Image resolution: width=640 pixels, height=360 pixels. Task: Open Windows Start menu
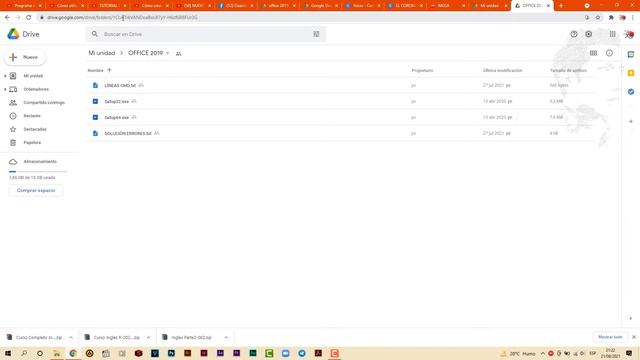click(x=8, y=353)
